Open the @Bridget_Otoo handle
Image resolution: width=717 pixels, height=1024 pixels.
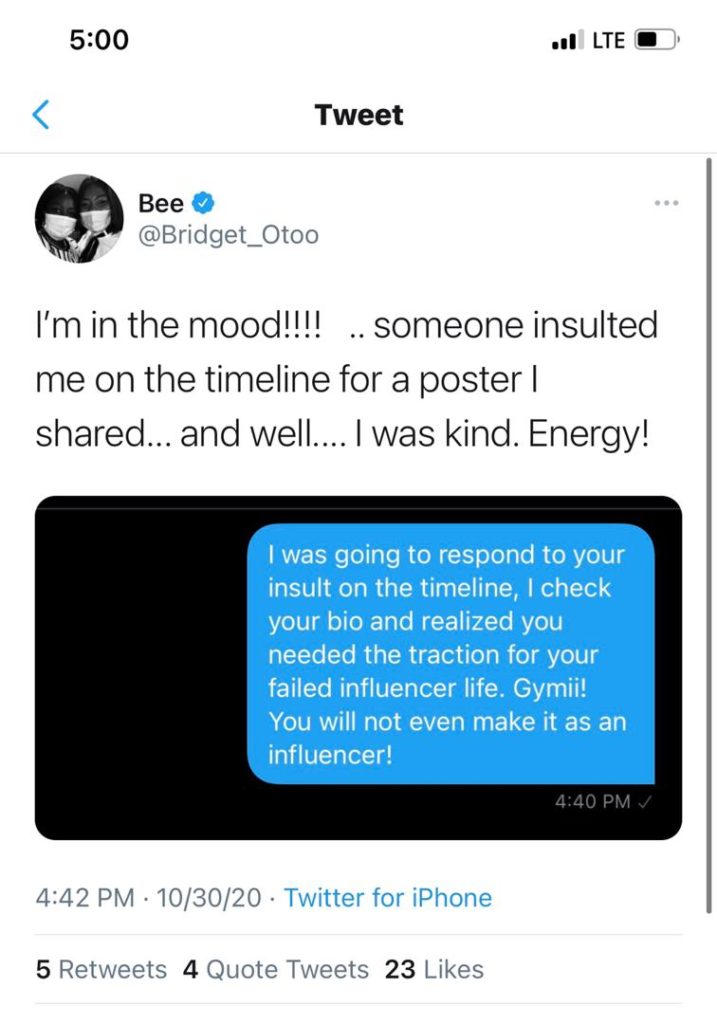[229, 235]
